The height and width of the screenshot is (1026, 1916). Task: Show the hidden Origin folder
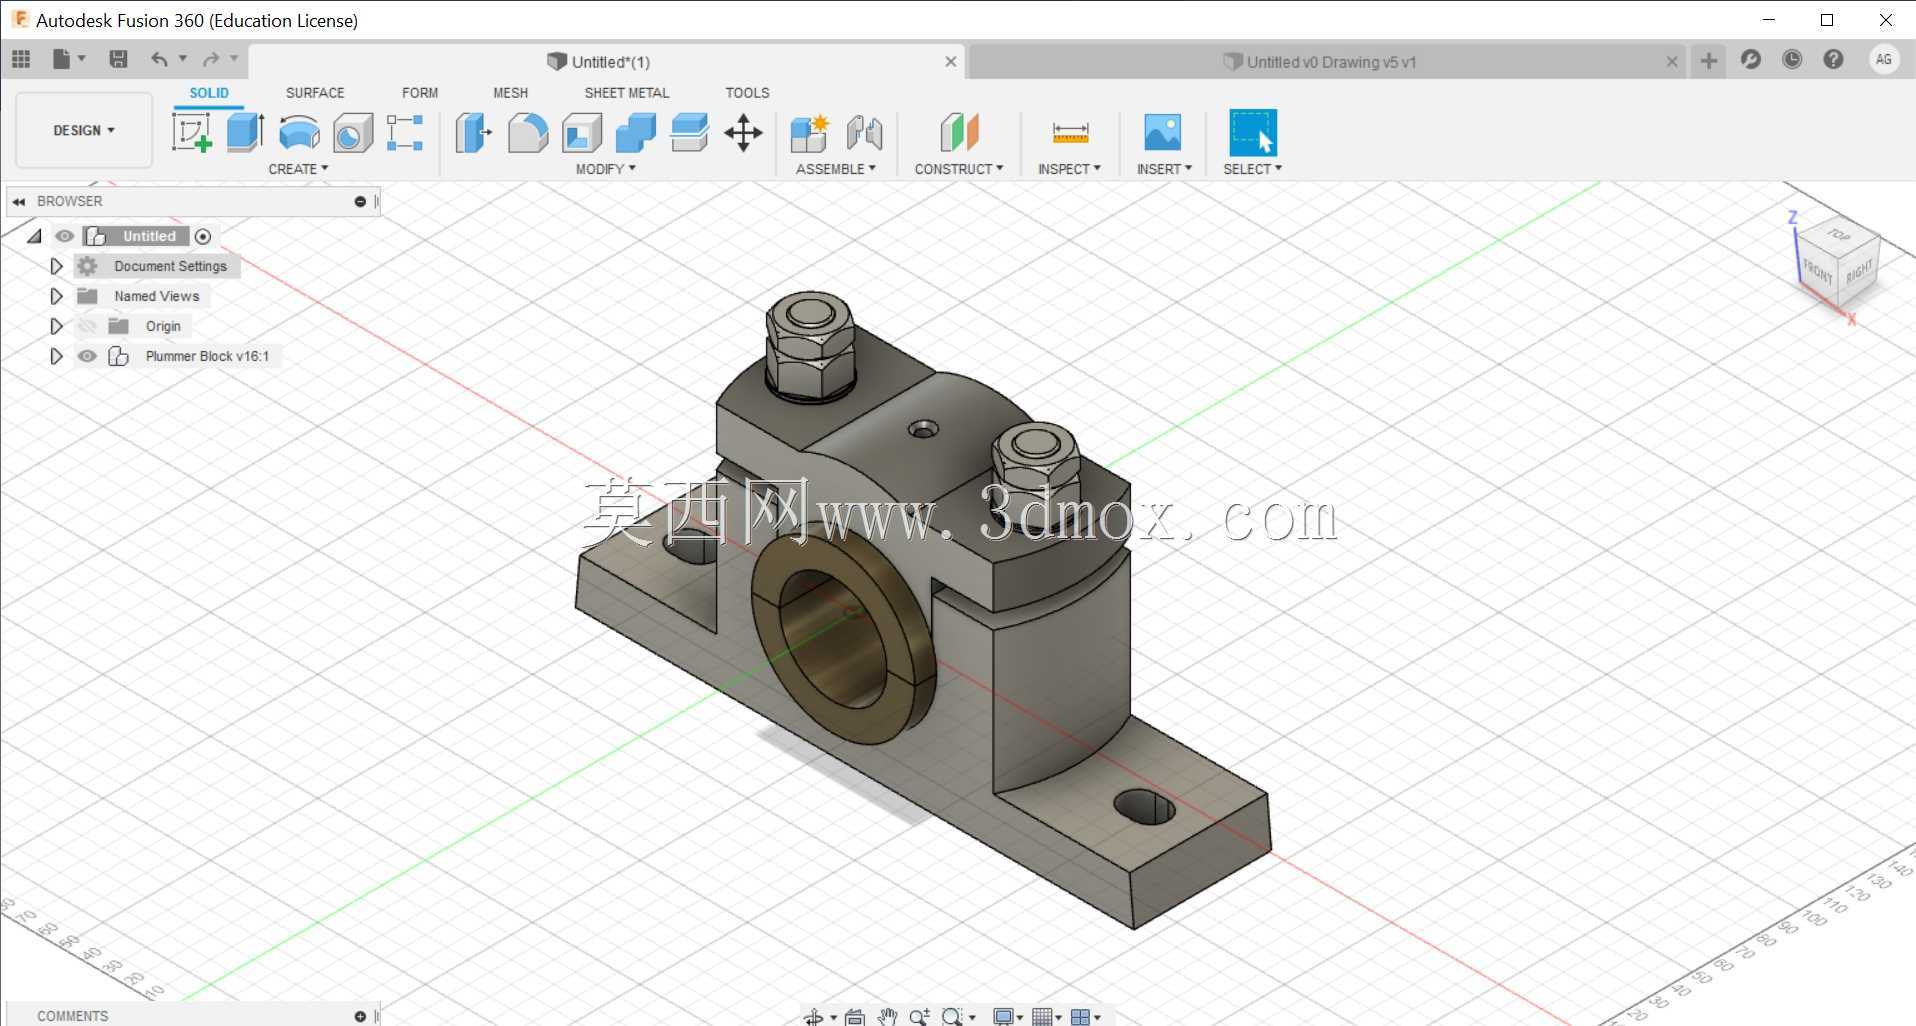[x=87, y=326]
